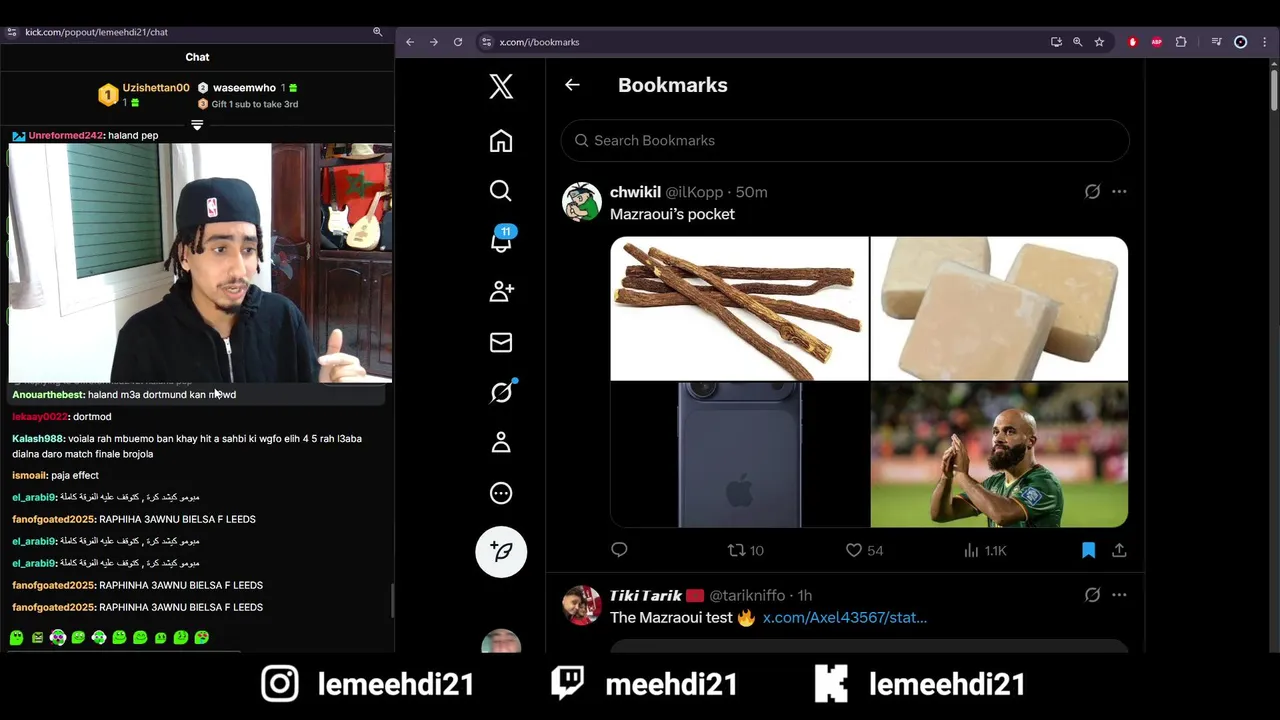Image resolution: width=1280 pixels, height=720 pixels.
Task: Click first green emote in chat bar
Action: [16, 637]
